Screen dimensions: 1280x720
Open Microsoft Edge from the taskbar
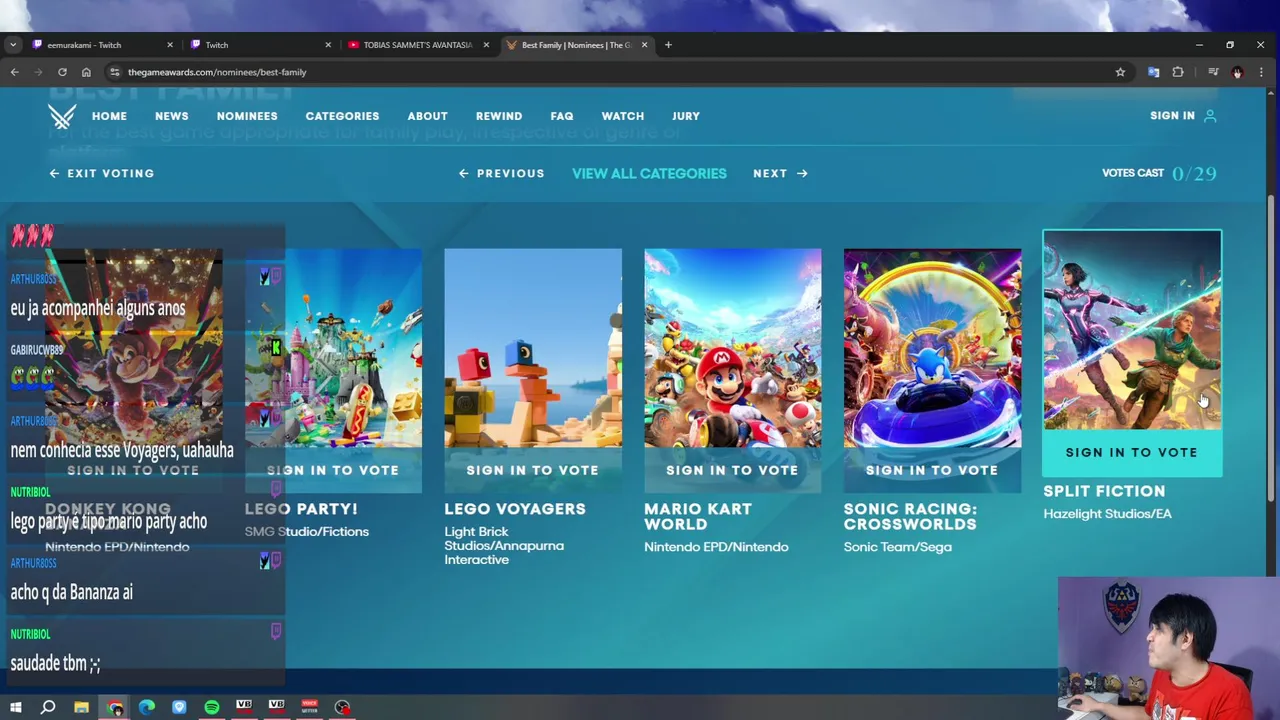(x=147, y=707)
